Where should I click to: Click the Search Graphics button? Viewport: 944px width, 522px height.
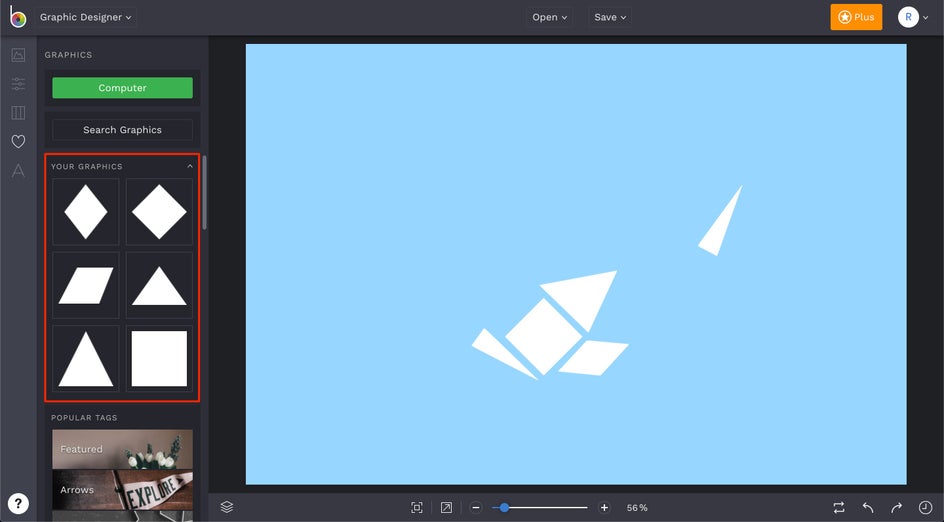(x=122, y=129)
